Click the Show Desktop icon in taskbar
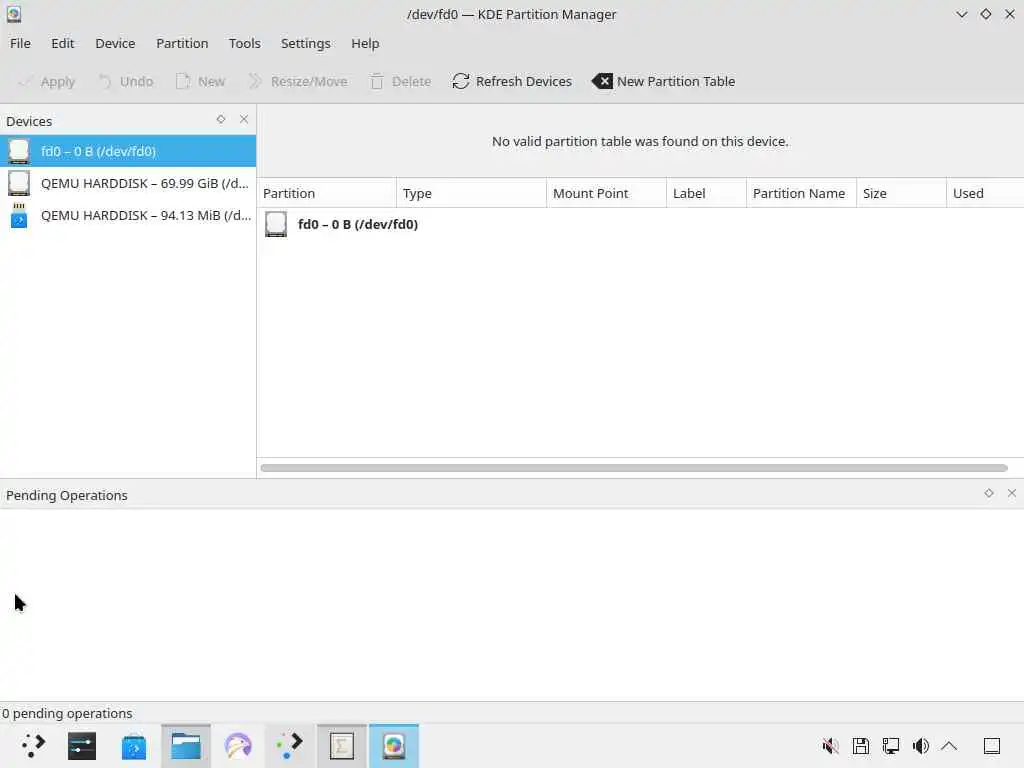The height and width of the screenshot is (768, 1024). point(991,746)
